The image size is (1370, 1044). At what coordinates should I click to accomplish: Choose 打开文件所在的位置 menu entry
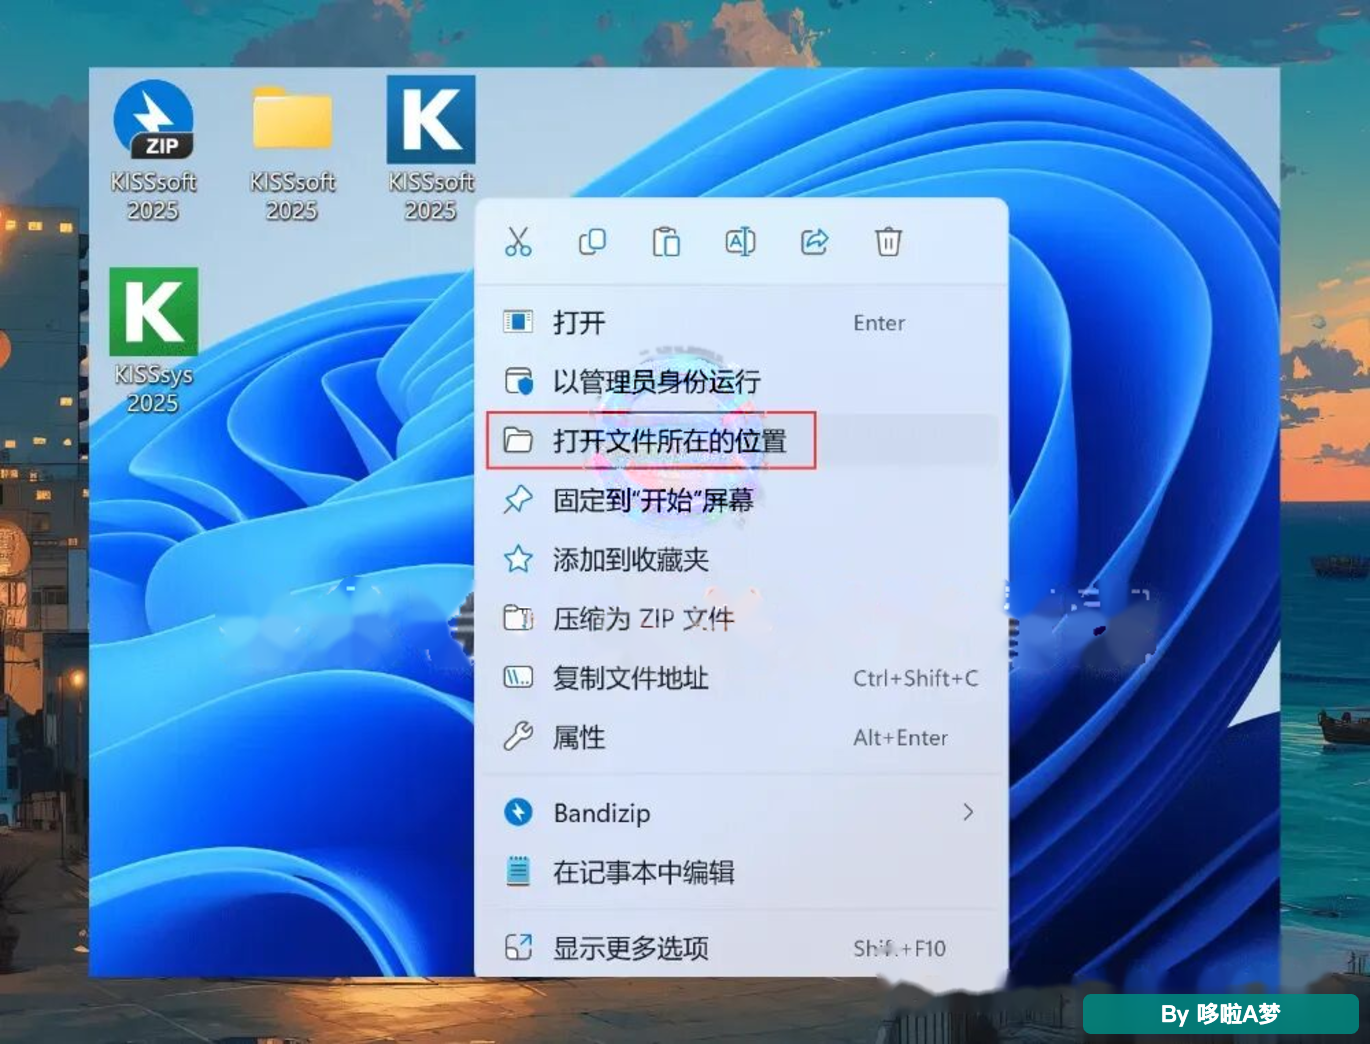tap(741, 440)
